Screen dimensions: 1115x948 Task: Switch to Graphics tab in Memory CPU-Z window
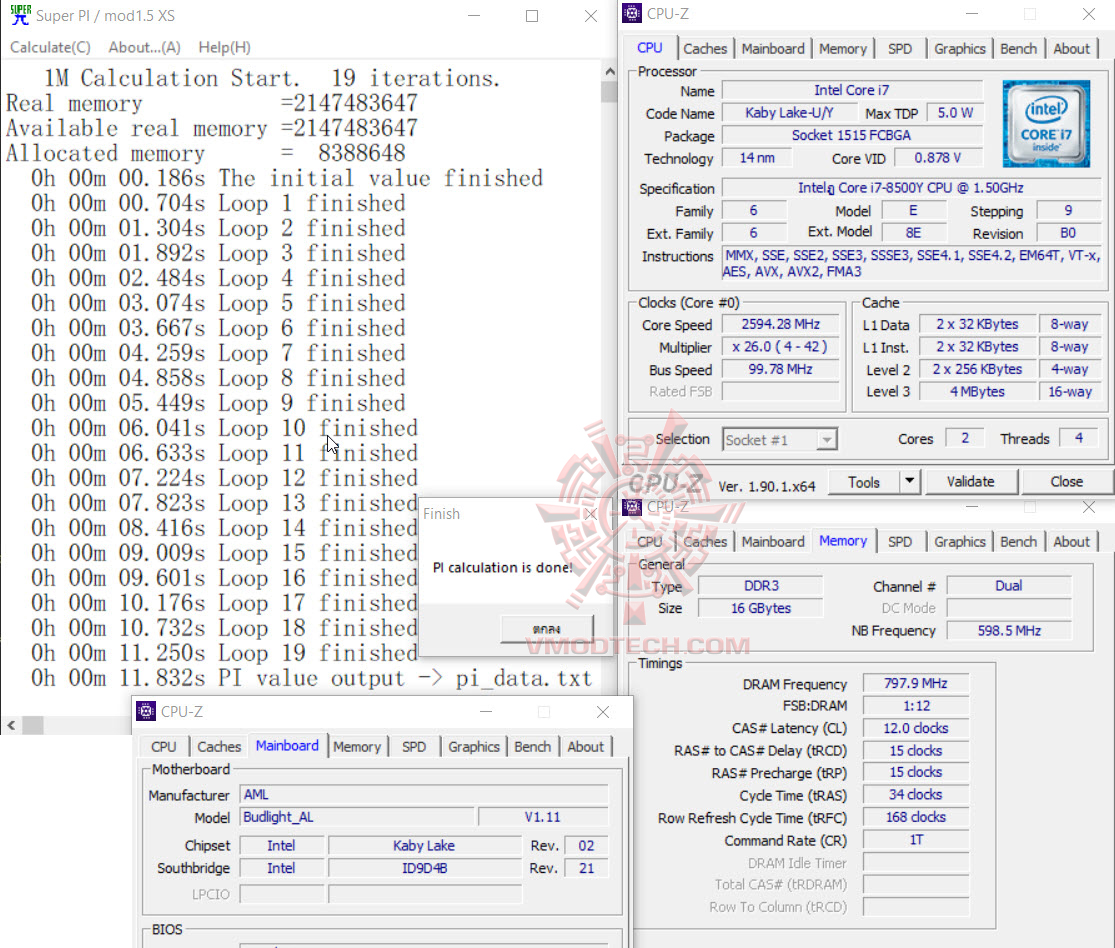pyautogui.click(x=959, y=542)
